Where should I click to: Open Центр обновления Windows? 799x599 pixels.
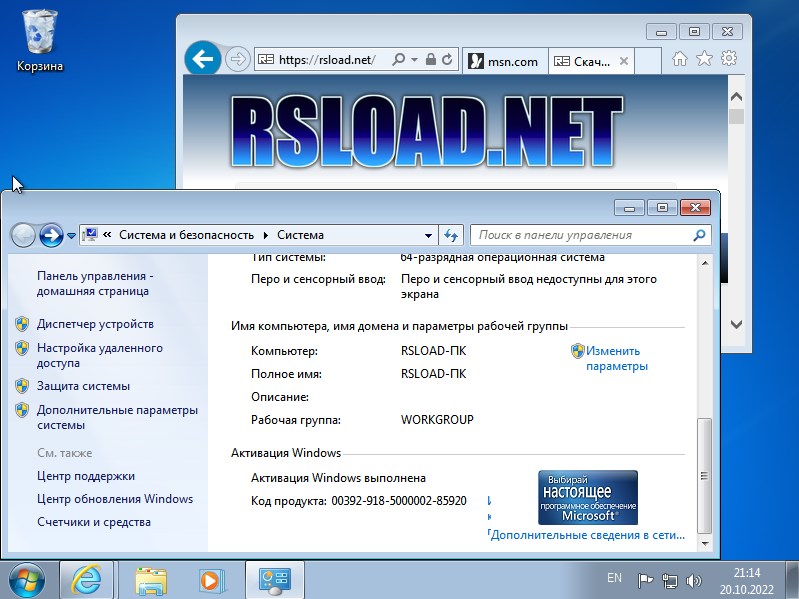pos(115,499)
